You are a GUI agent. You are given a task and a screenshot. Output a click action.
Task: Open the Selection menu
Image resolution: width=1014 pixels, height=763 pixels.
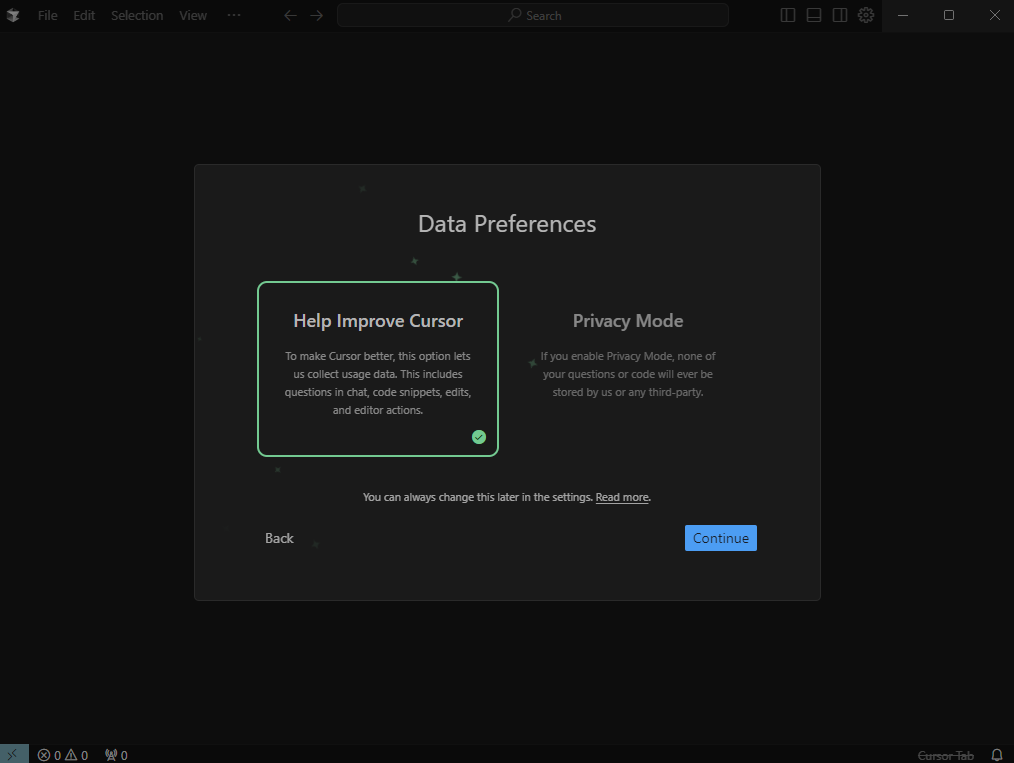tap(136, 15)
